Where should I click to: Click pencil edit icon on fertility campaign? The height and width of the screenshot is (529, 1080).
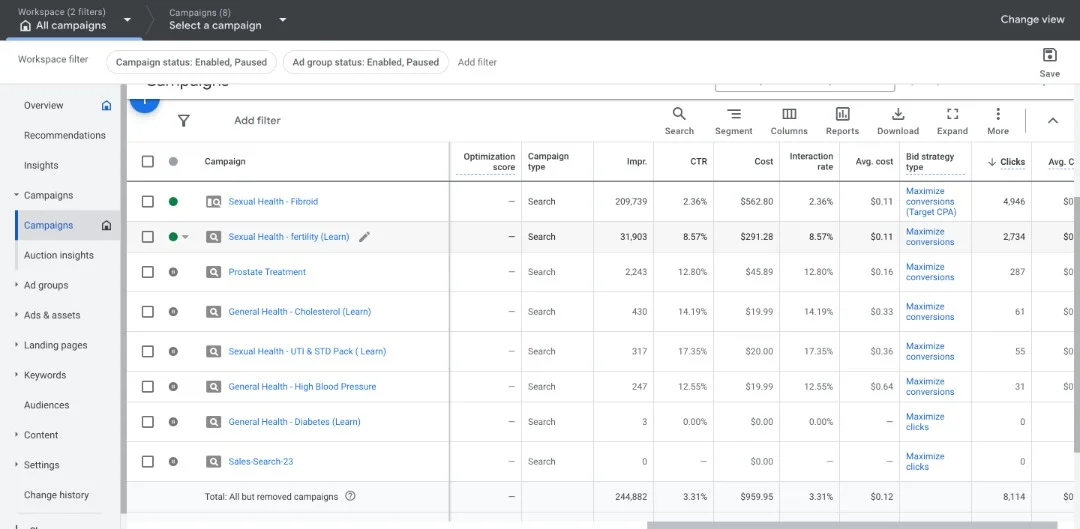pyautogui.click(x=364, y=236)
